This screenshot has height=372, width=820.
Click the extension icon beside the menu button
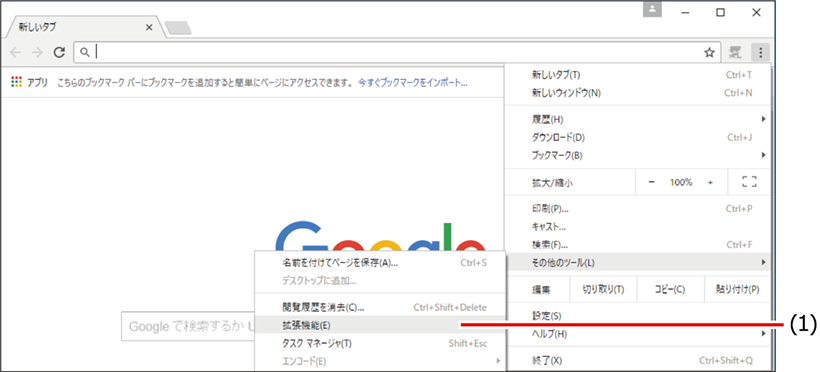(x=736, y=52)
